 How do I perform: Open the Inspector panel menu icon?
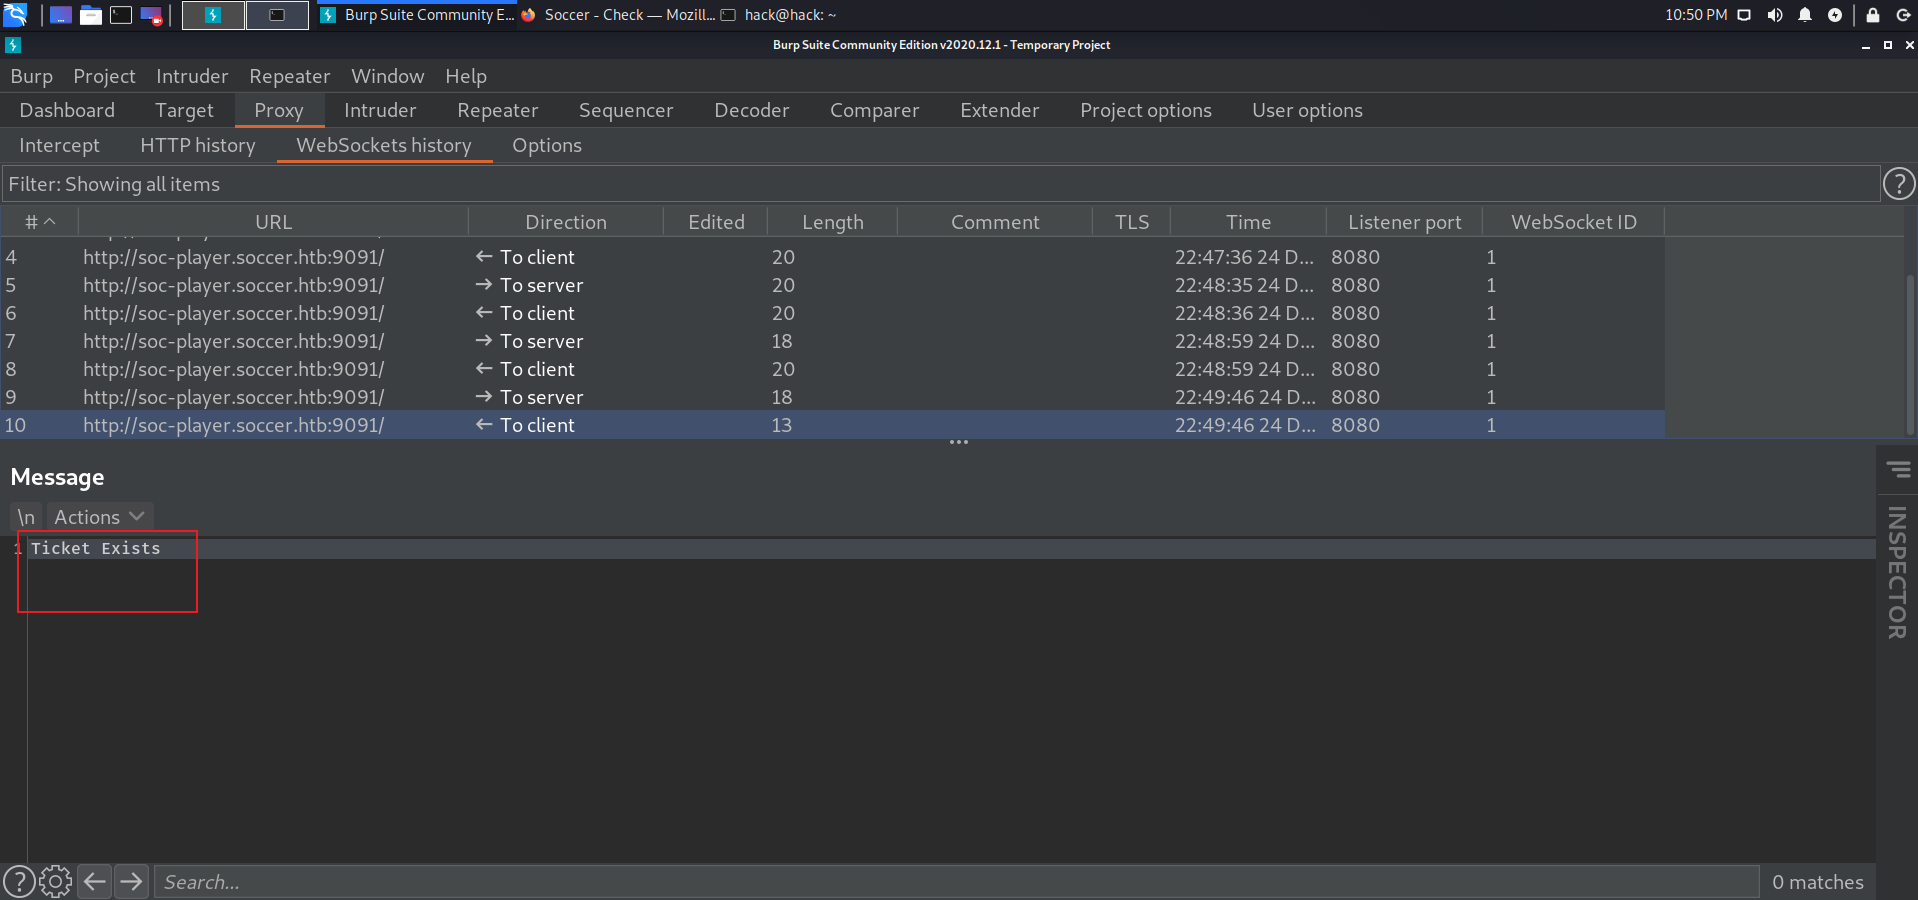pyautogui.click(x=1898, y=469)
